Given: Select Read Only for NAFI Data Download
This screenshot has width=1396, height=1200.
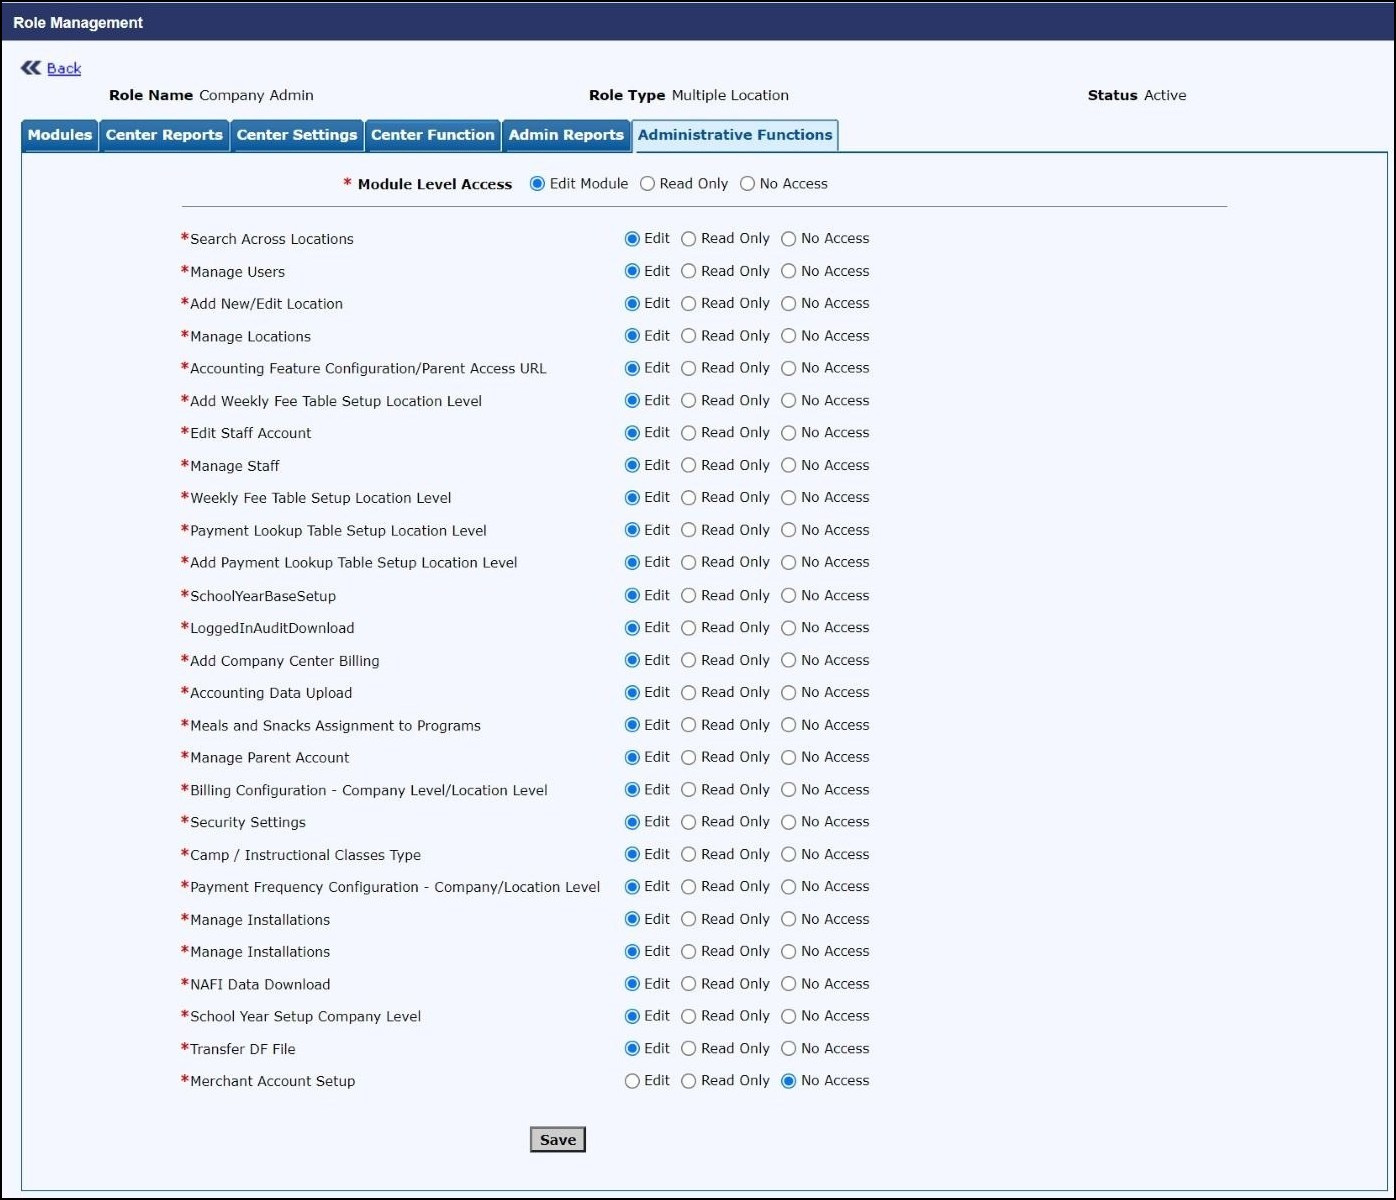Looking at the screenshot, I should click(689, 984).
